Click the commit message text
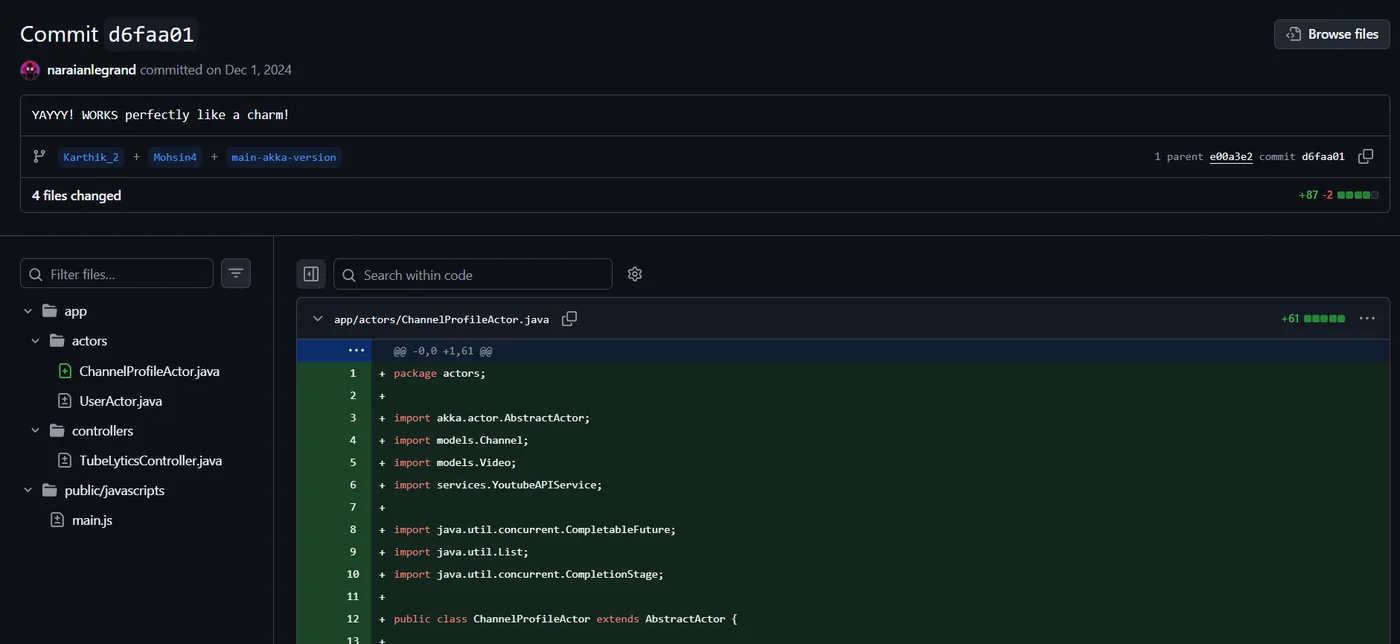The image size is (1400, 644). [160, 115]
